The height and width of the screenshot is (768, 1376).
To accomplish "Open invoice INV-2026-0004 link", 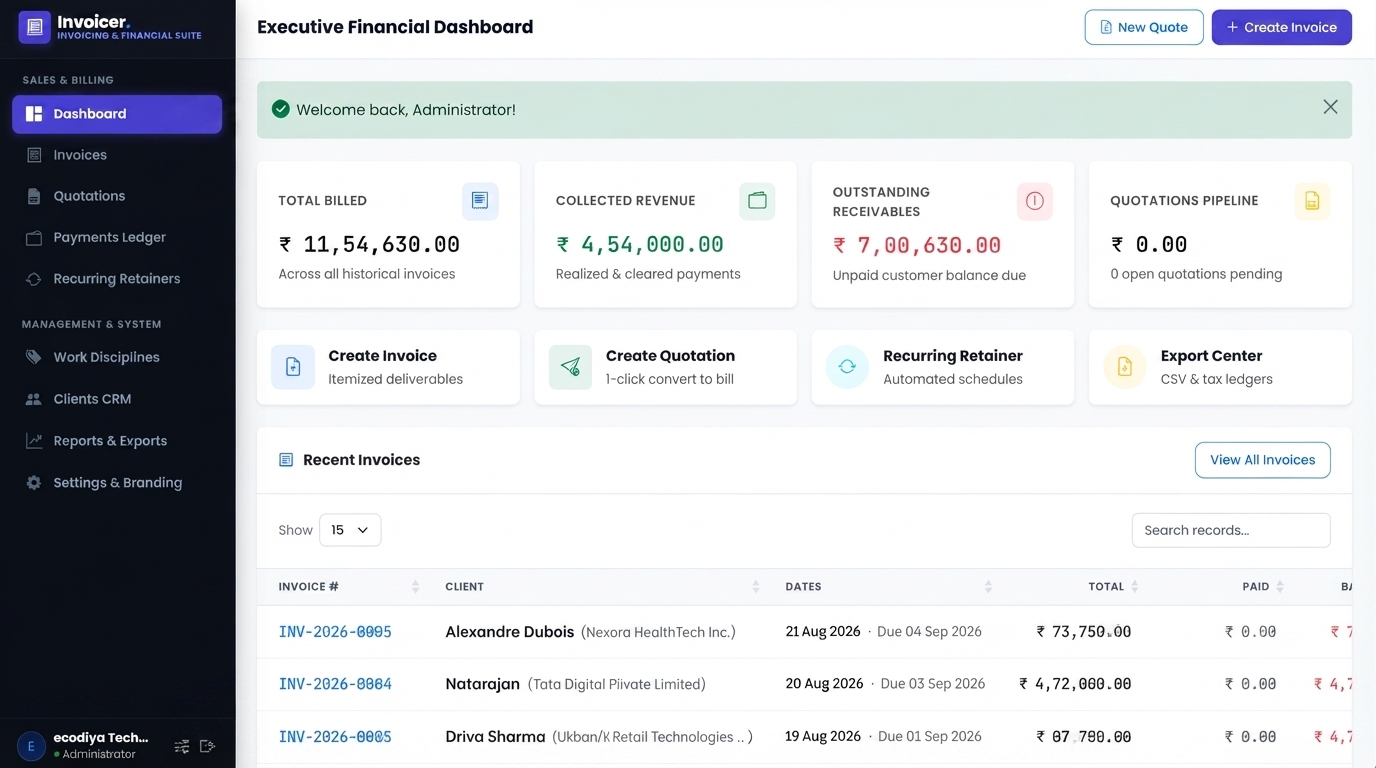I will [x=335, y=684].
